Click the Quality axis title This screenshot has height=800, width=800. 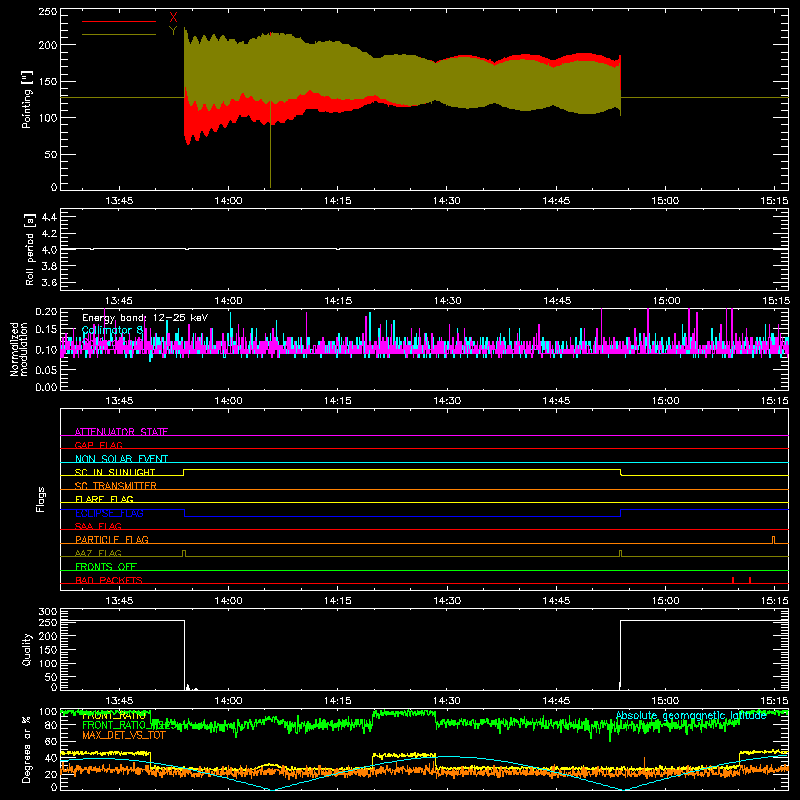pyautogui.click(x=27, y=649)
